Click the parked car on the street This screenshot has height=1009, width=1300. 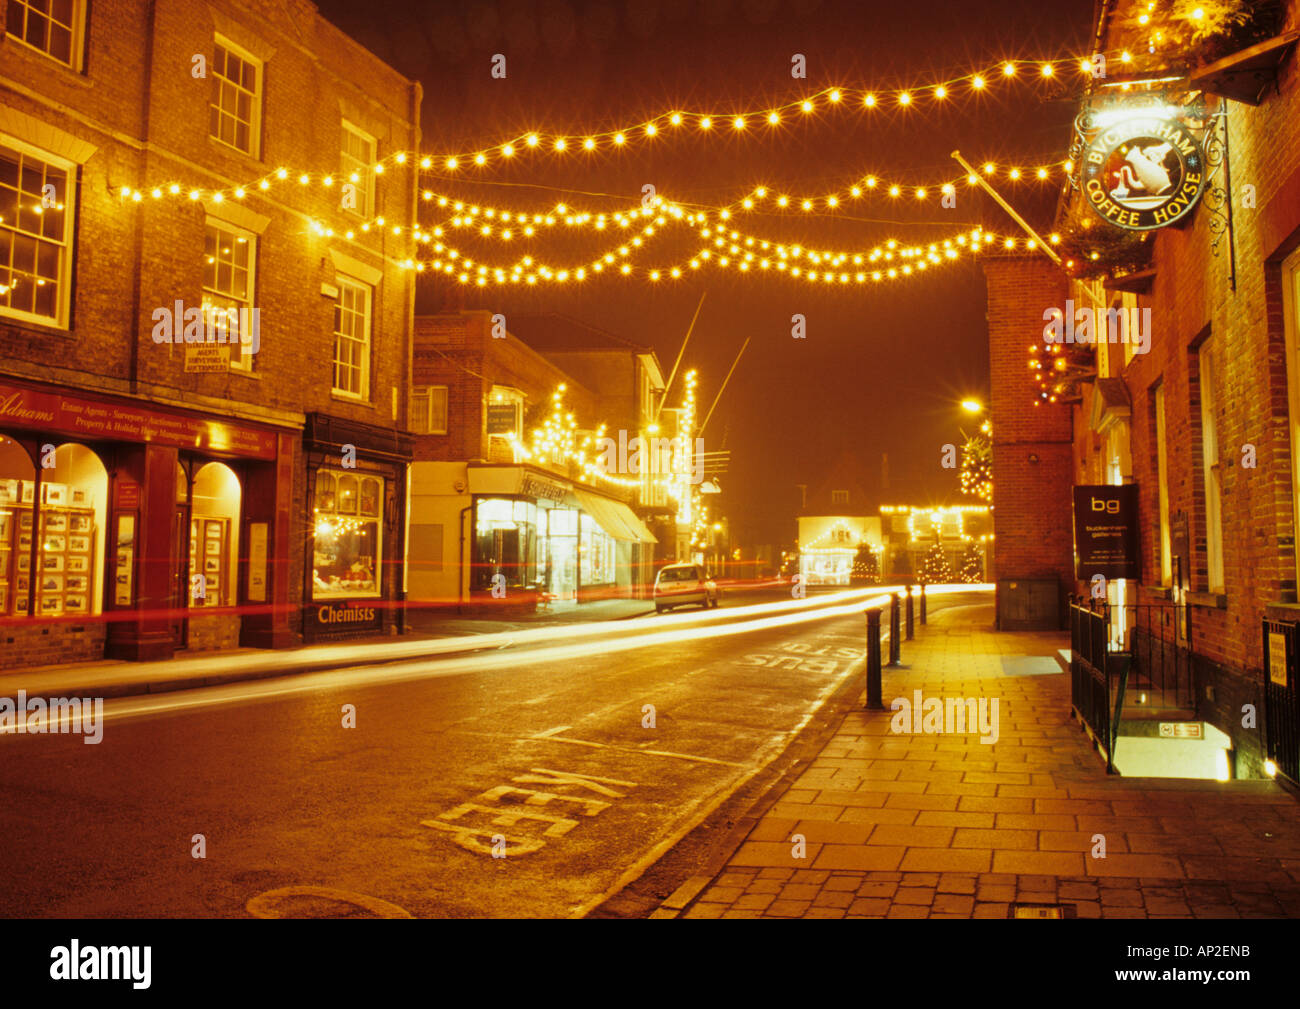coord(685,587)
